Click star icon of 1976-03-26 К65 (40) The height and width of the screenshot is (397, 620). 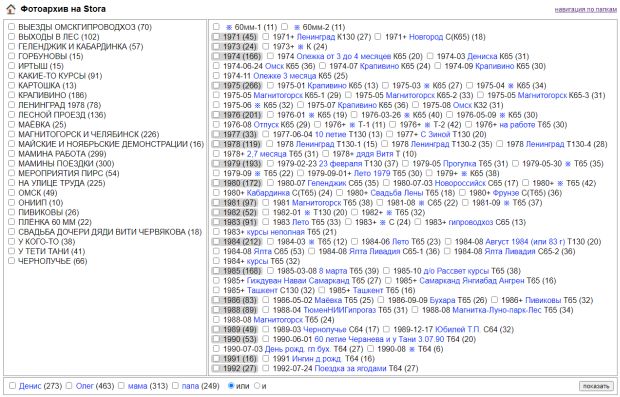[407, 115]
